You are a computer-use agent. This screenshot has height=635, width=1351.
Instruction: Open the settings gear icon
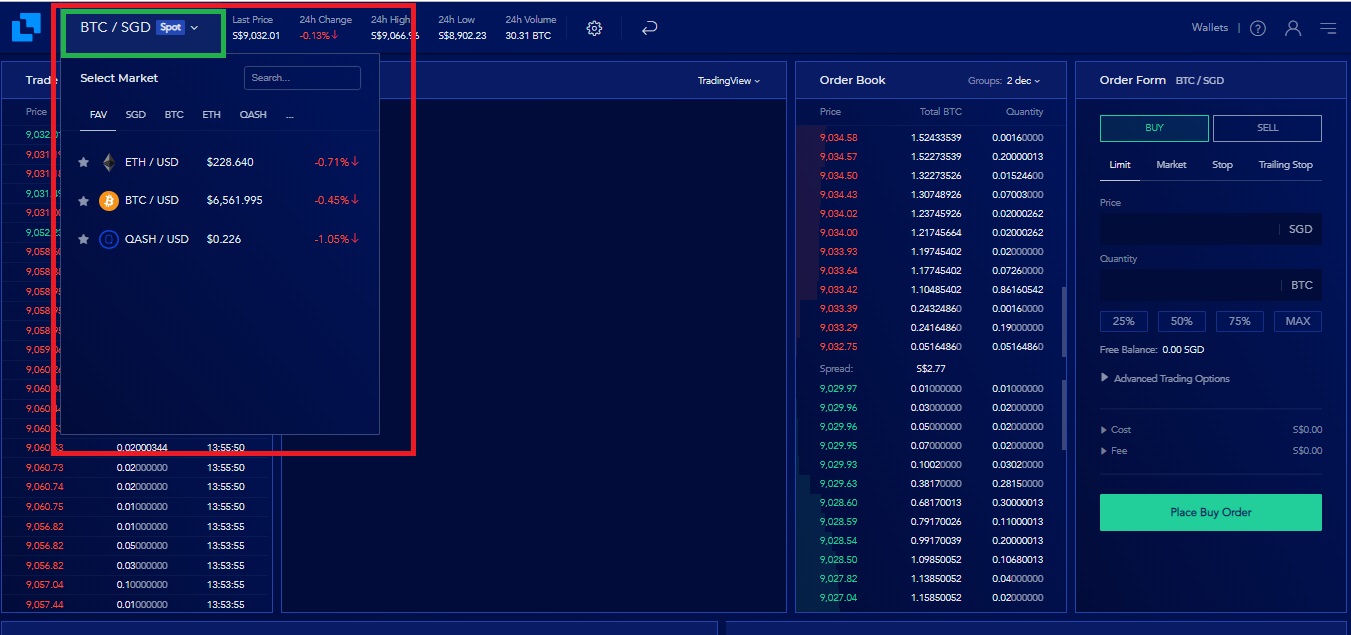coord(594,28)
